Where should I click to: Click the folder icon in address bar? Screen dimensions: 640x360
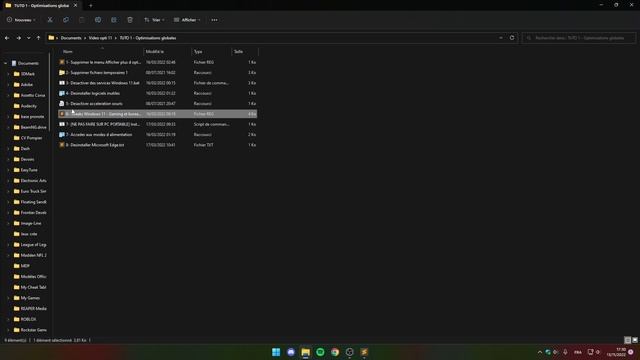51,38
